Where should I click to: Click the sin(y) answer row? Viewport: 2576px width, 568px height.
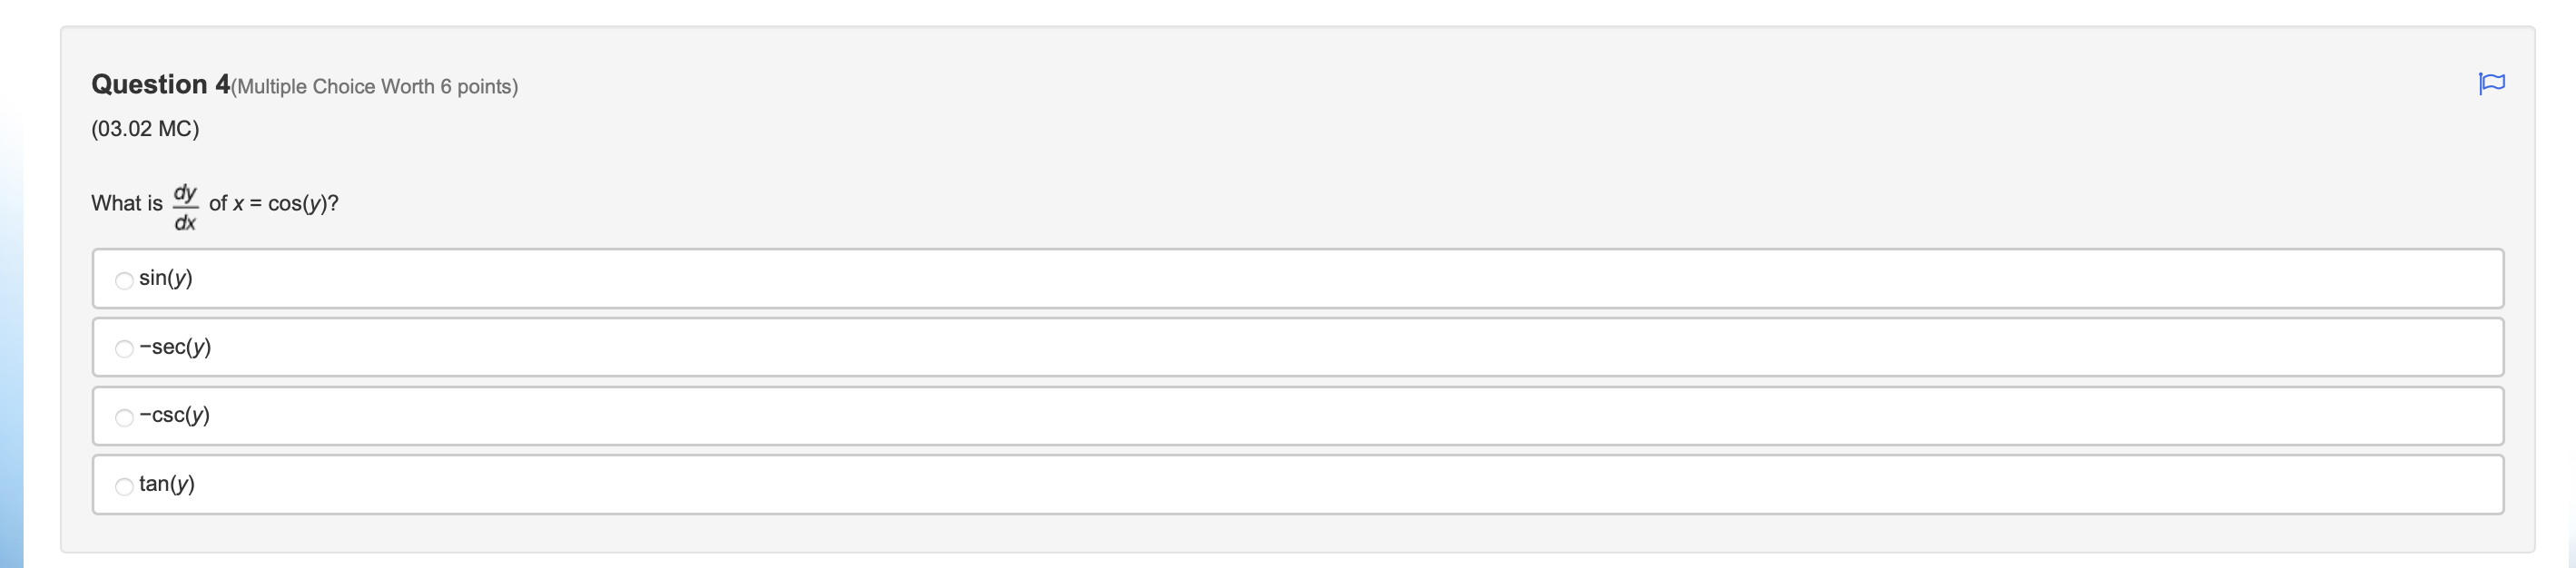700,279
